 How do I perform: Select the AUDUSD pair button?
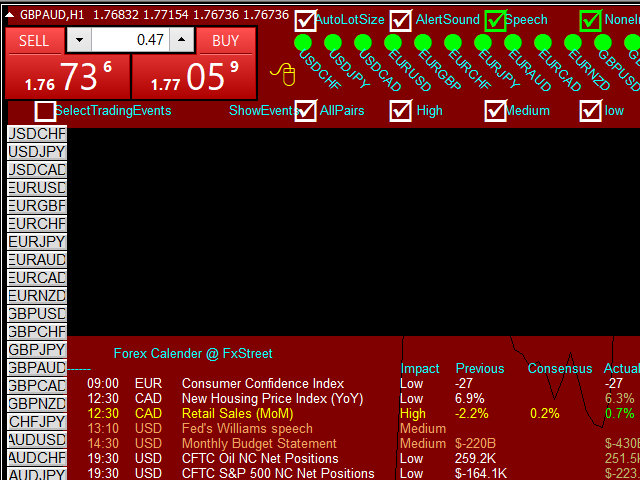[x=37, y=440]
